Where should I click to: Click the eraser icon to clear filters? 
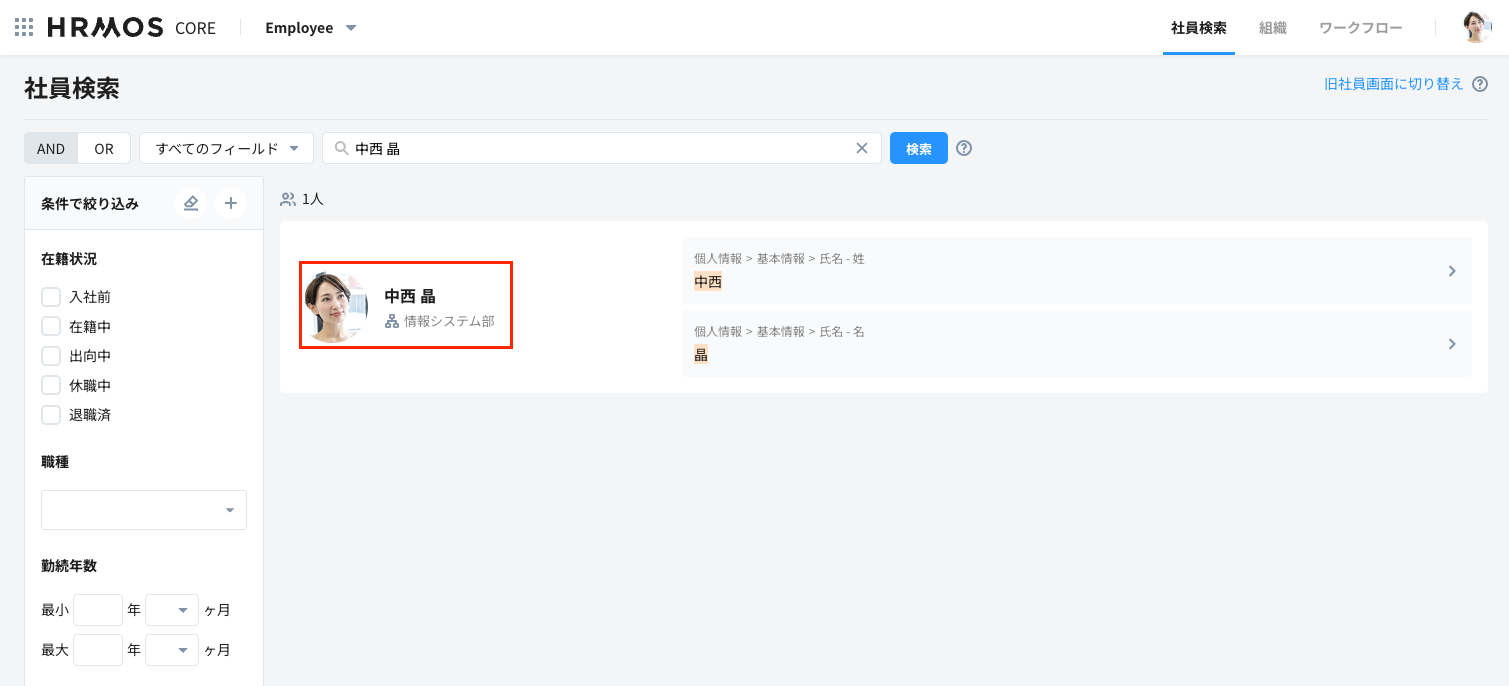191,203
